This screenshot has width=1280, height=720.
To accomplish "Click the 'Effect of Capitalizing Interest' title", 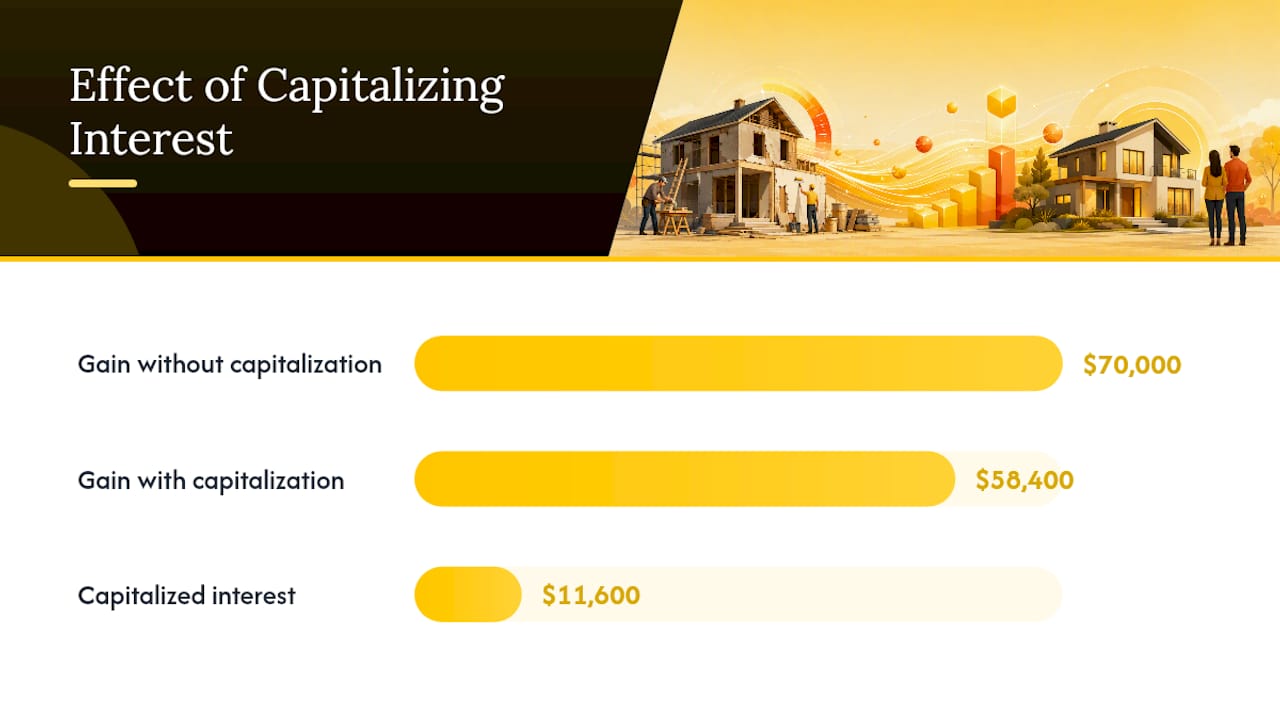I will coord(287,112).
